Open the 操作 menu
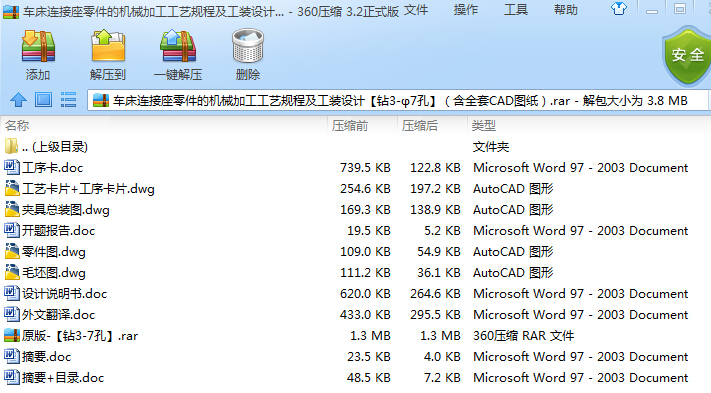This screenshot has height=393, width=711. 466,10
